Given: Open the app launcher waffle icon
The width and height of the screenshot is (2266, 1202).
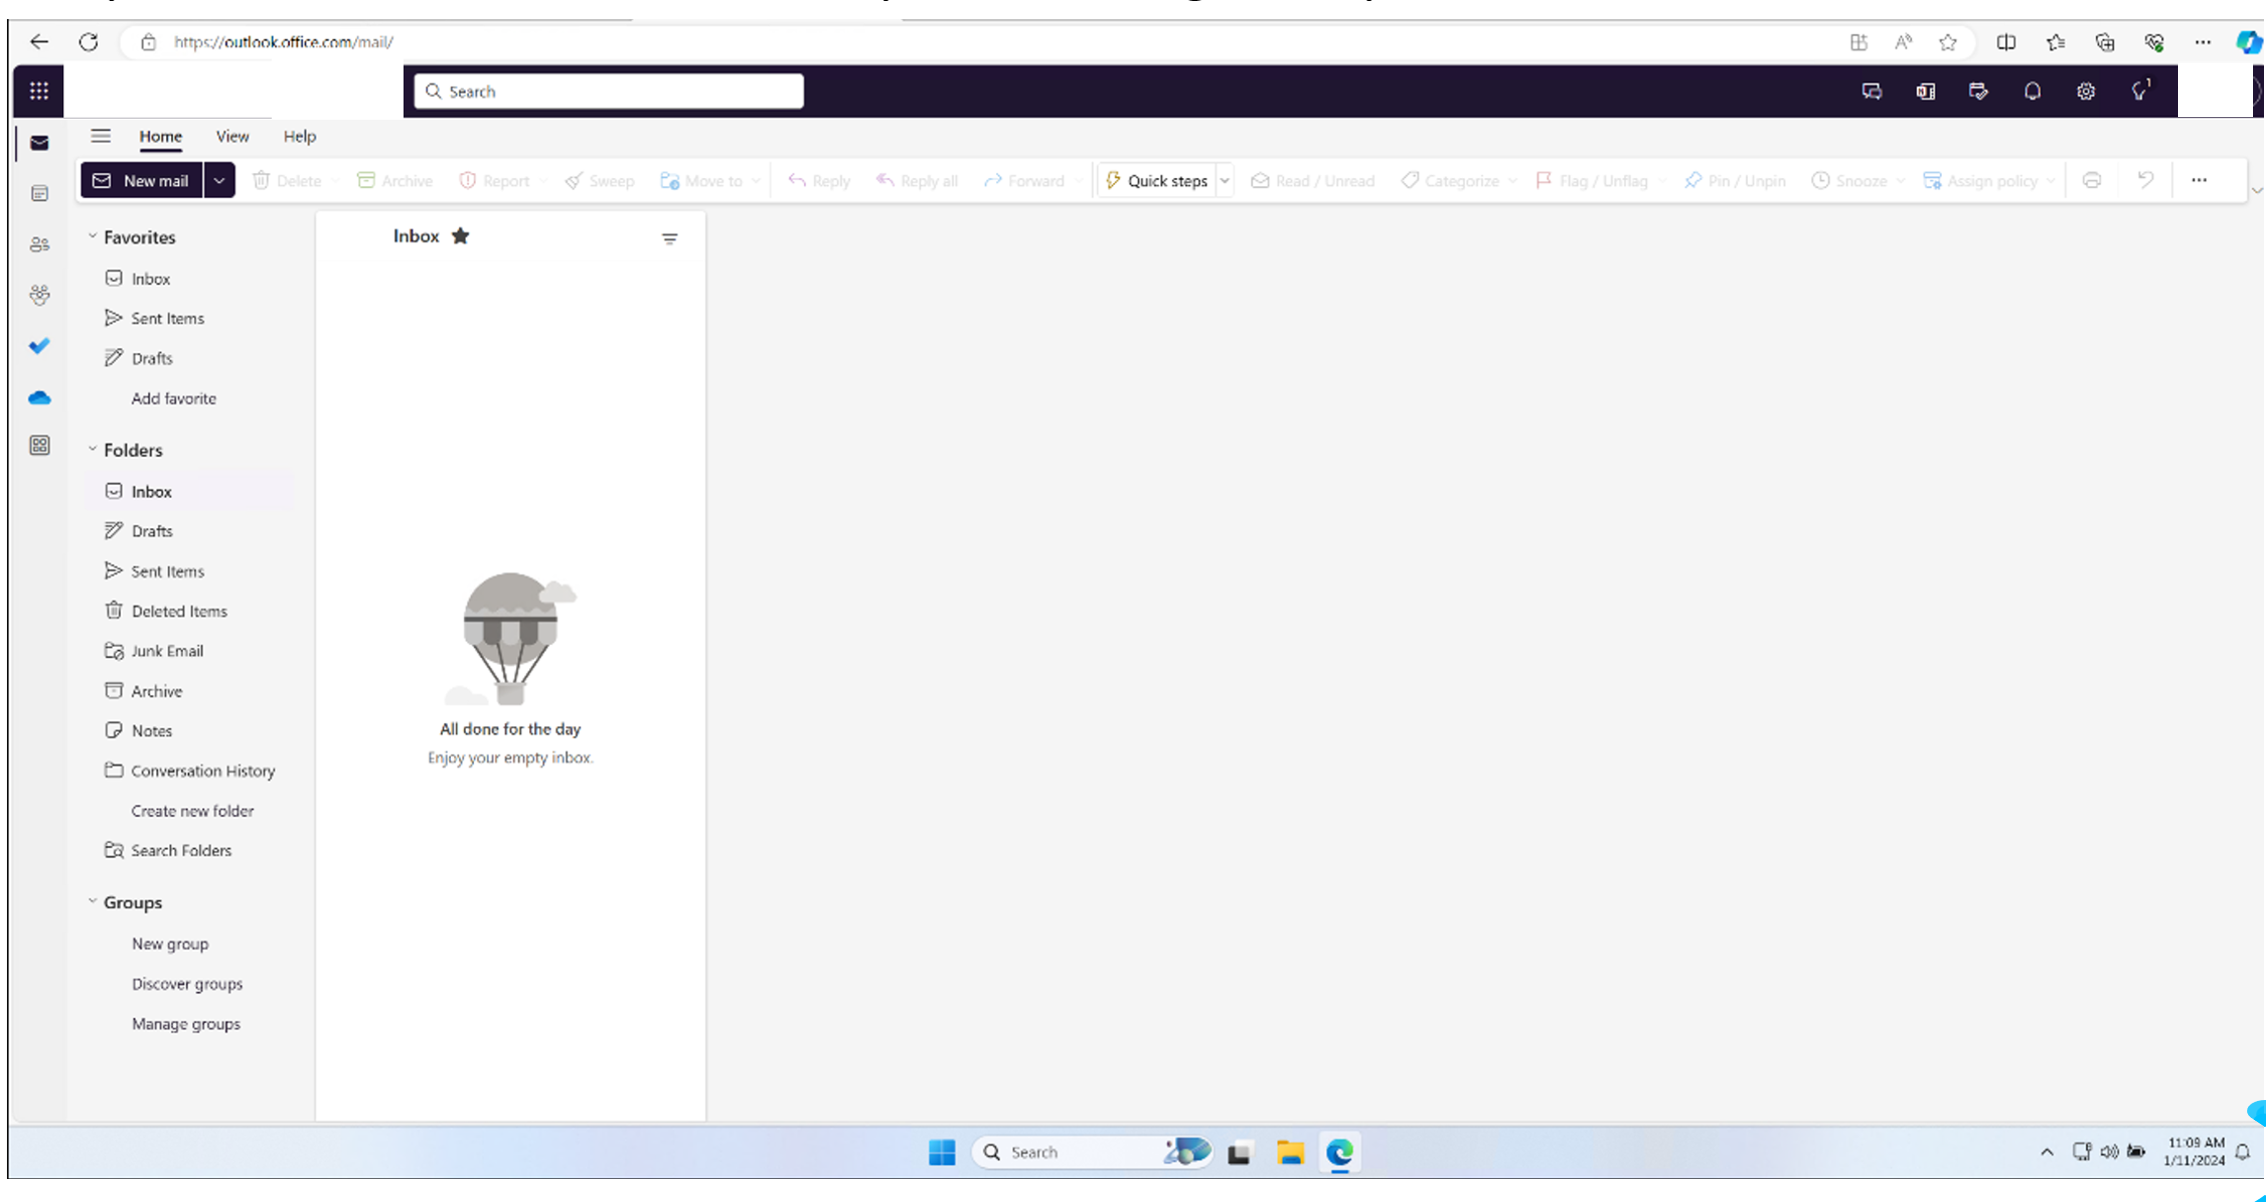Looking at the screenshot, I should (39, 91).
